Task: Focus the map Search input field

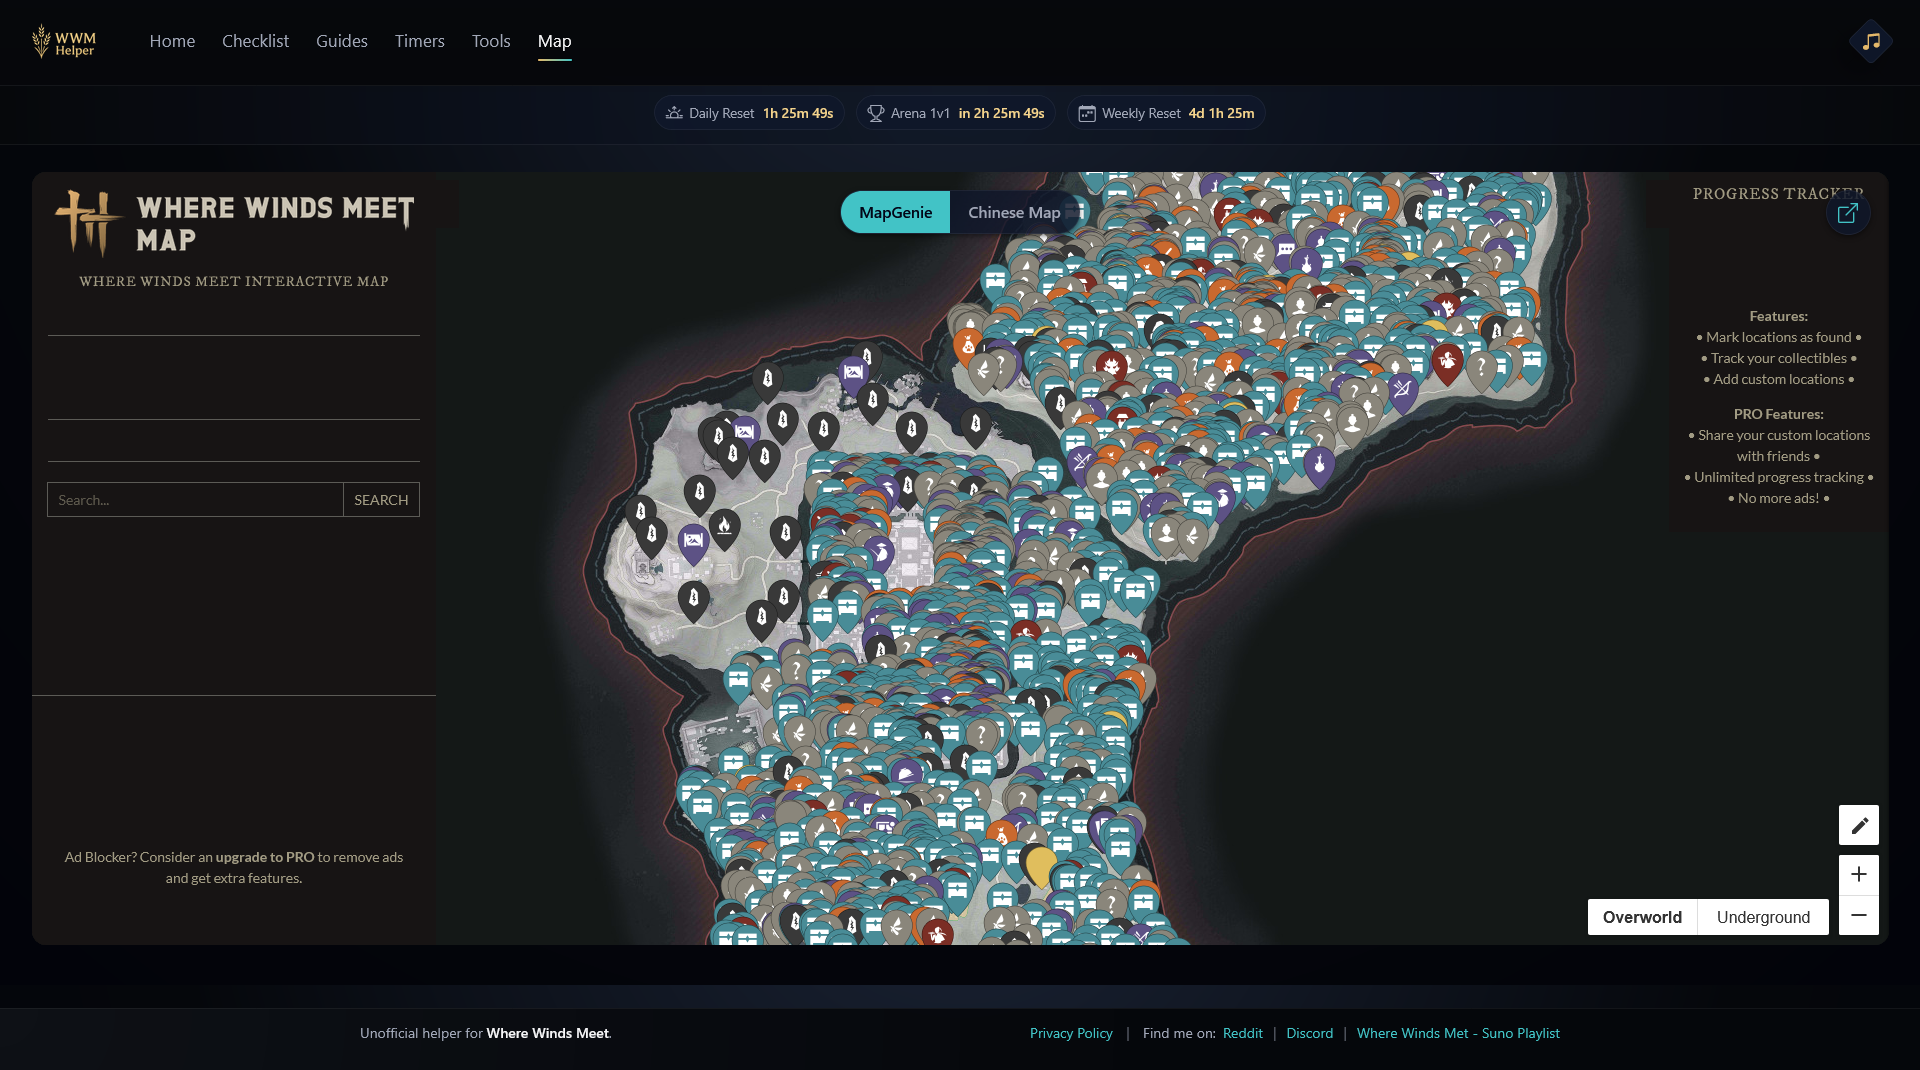Action: tap(195, 500)
